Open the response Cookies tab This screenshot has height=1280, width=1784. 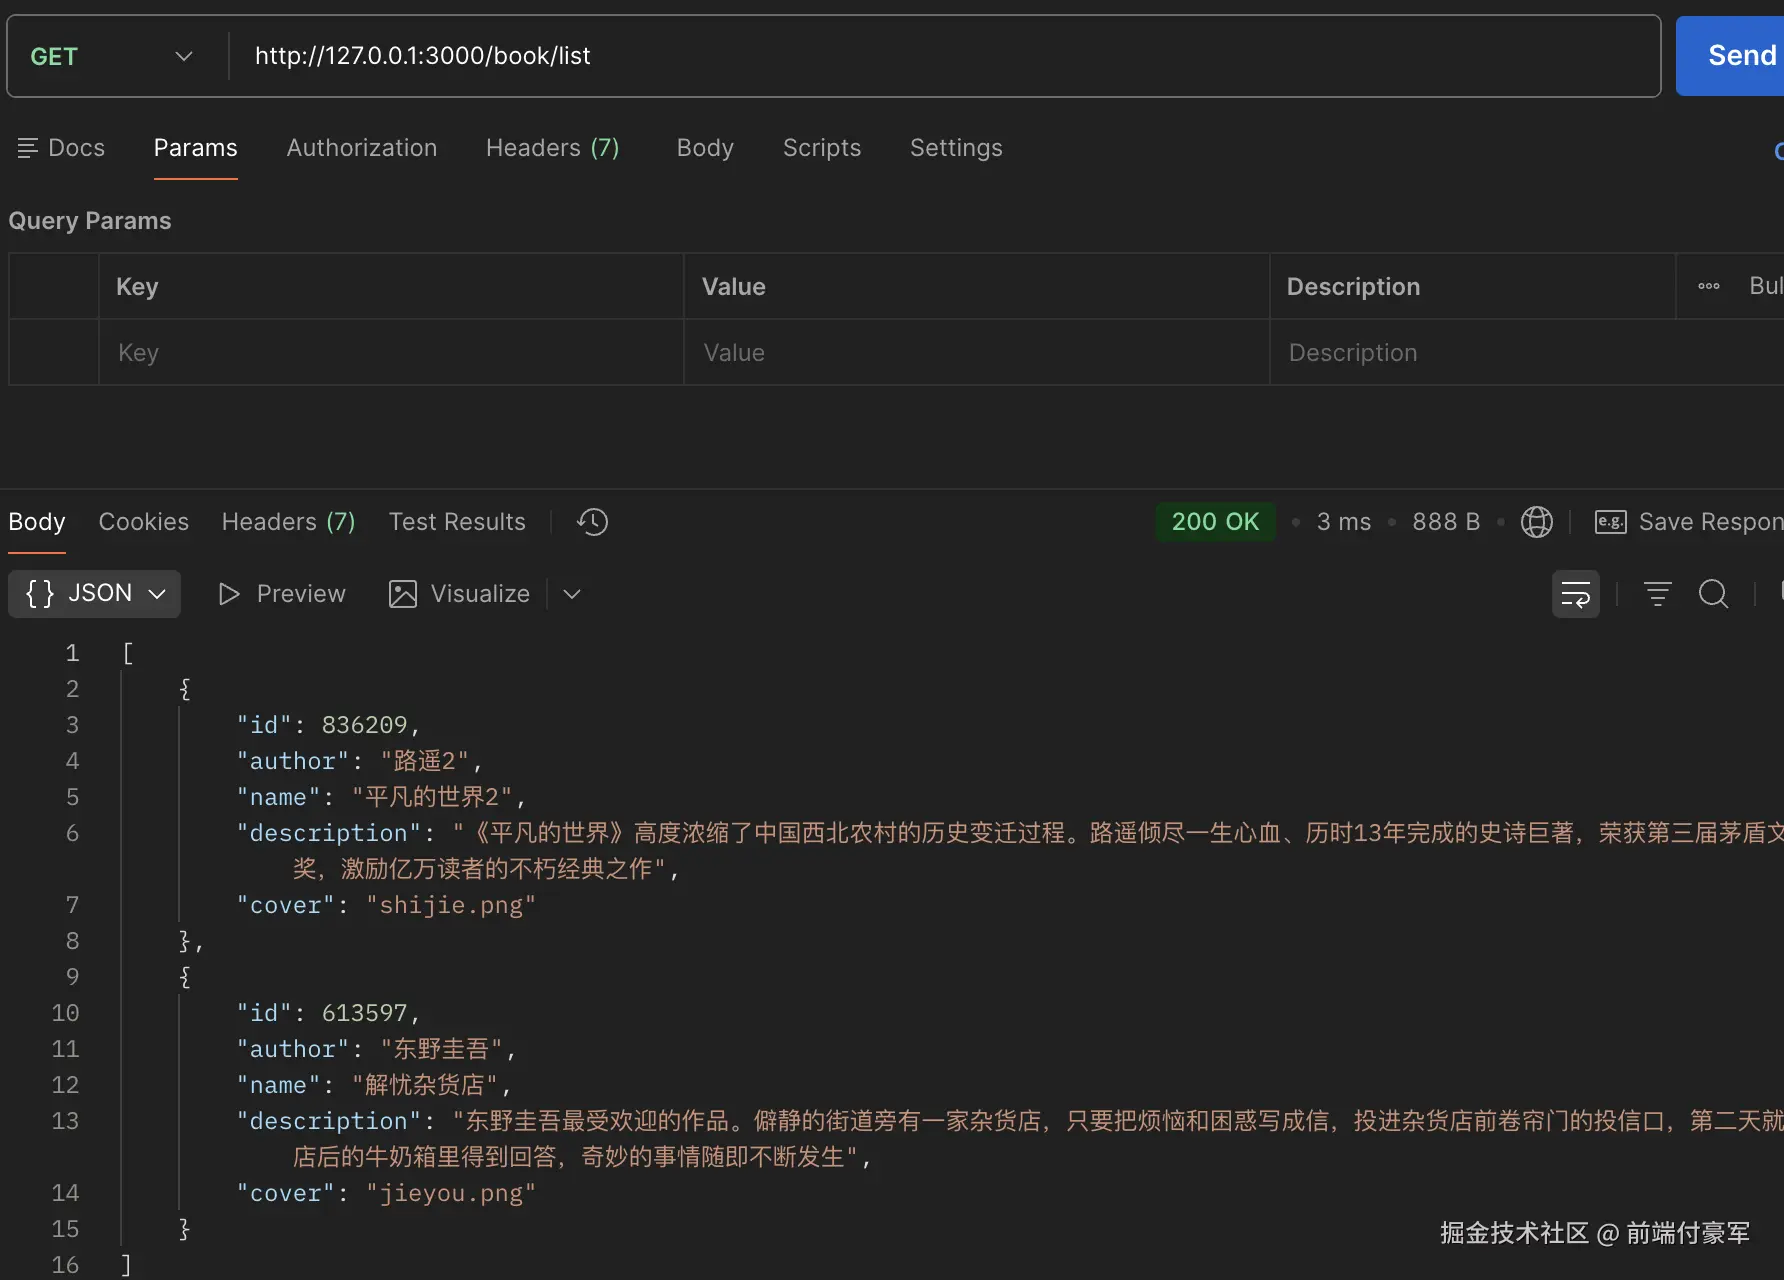[144, 522]
